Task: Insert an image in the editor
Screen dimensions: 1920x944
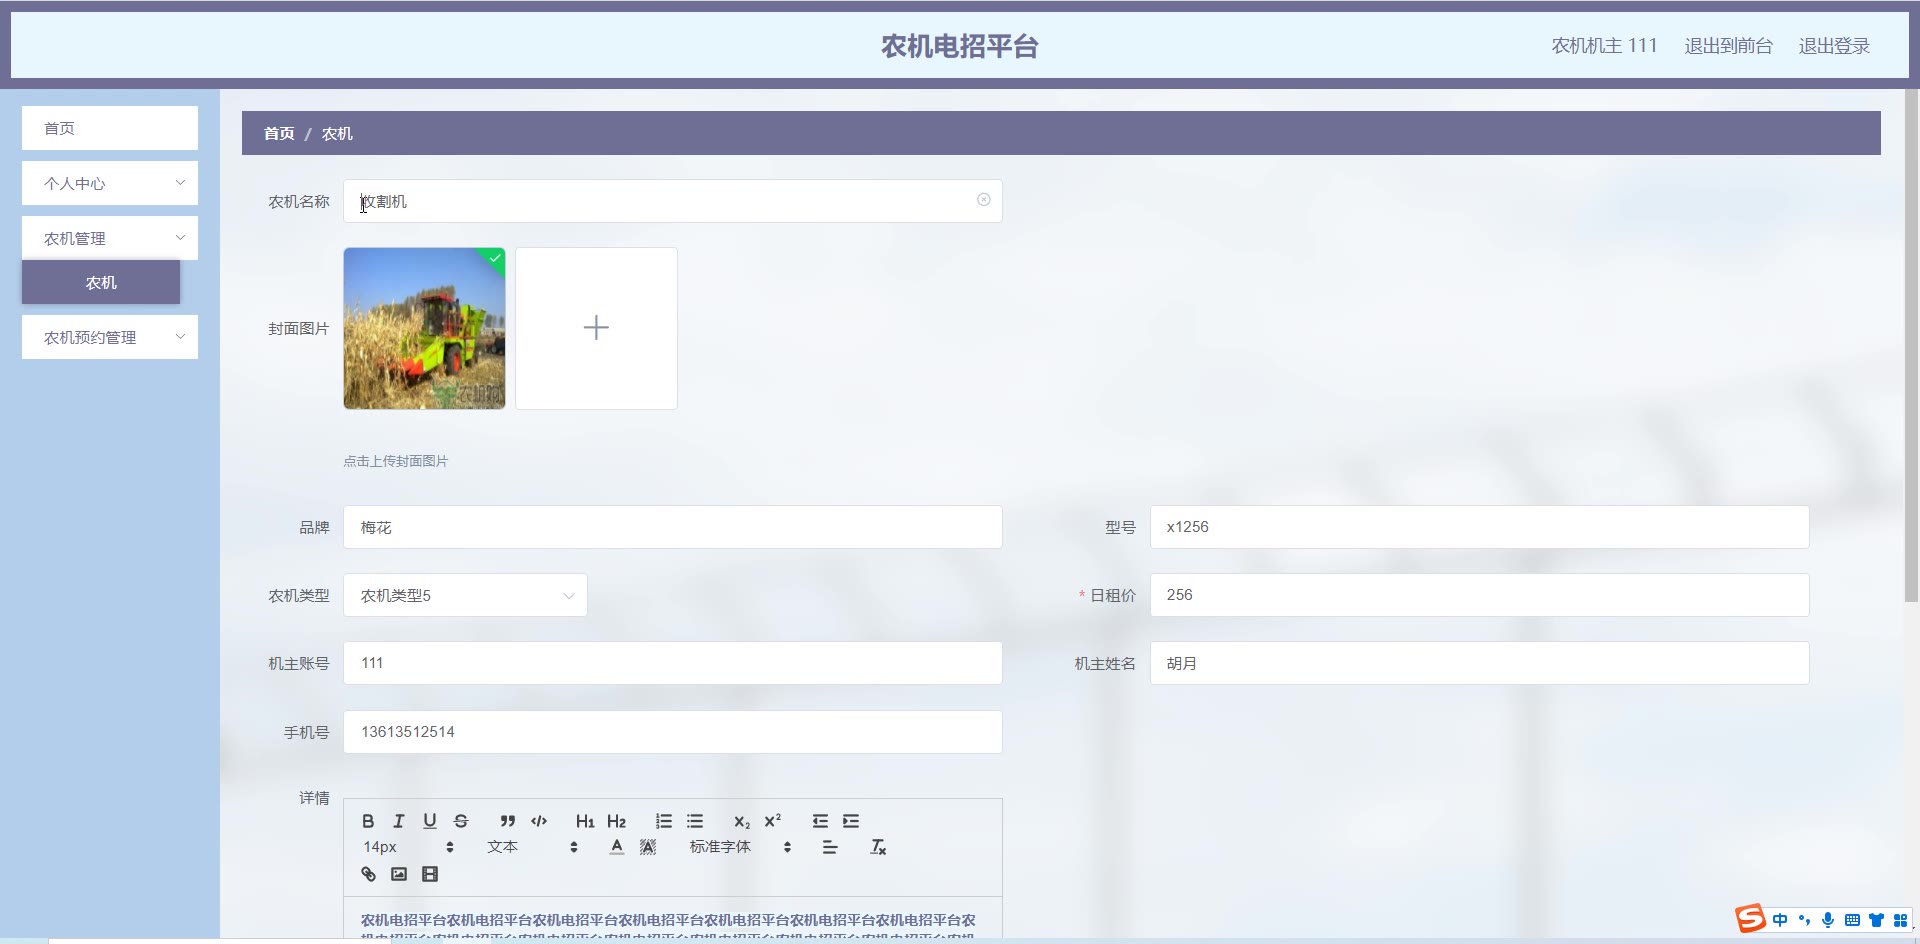Action: point(399,874)
